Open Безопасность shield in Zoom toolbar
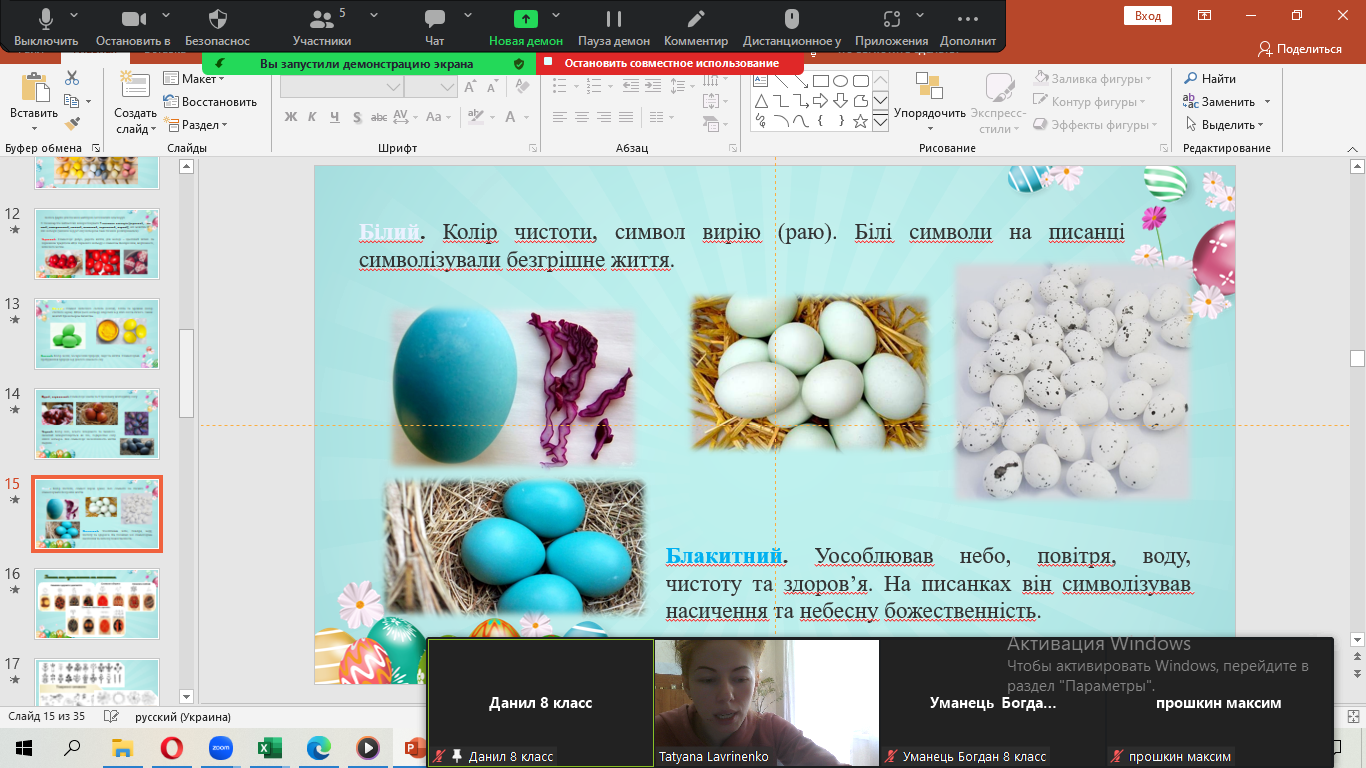Image resolution: width=1366 pixels, height=768 pixels. click(218, 27)
